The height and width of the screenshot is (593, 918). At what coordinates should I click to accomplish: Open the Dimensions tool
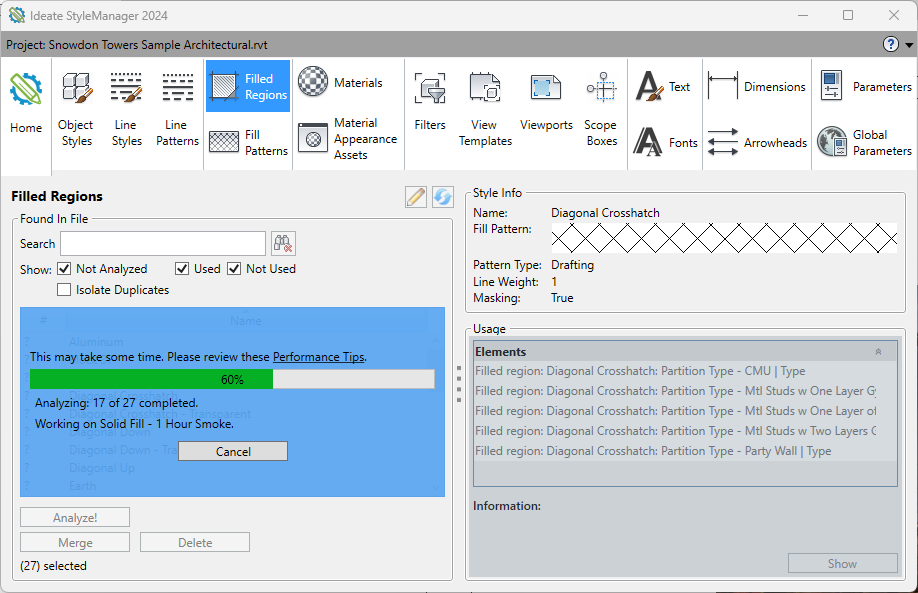click(x=757, y=86)
